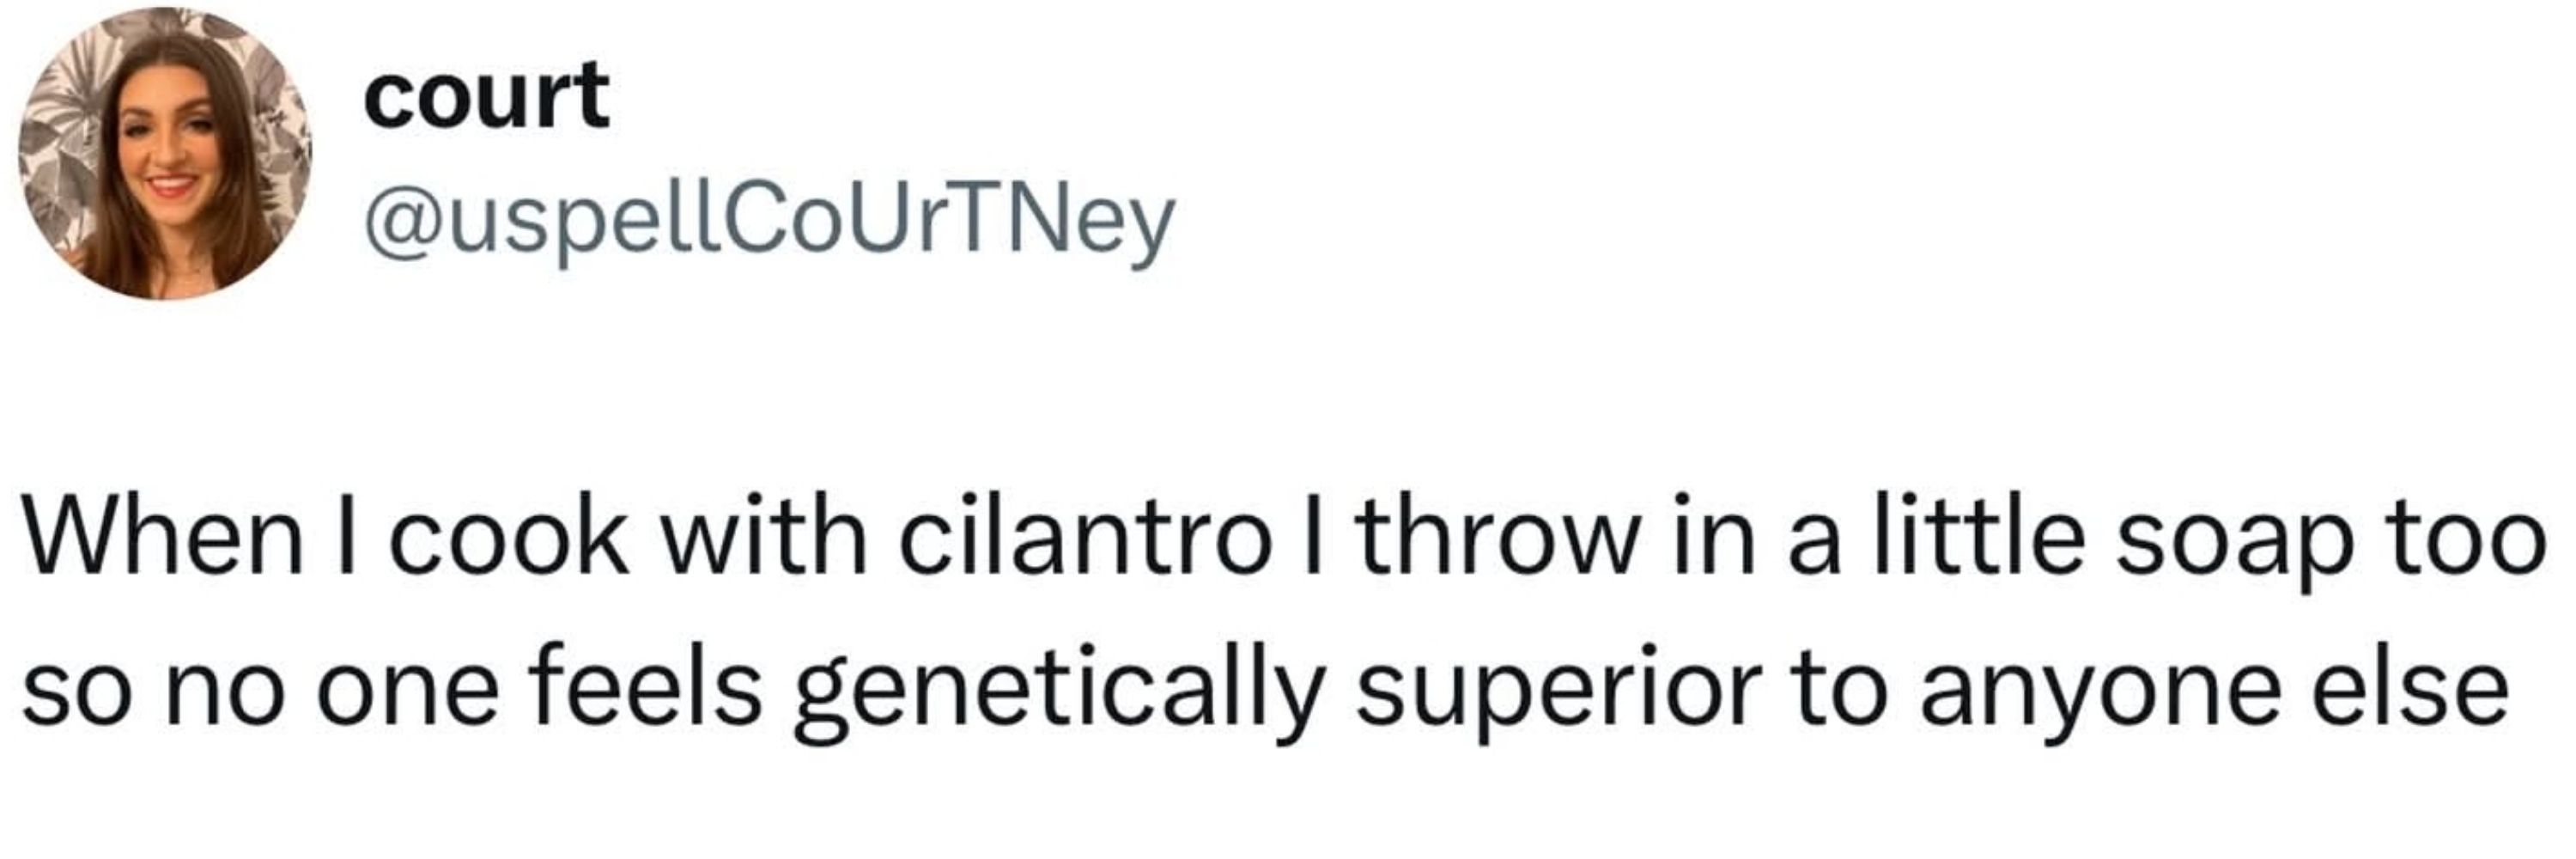Open the profile picture avatar
The image size is (2576, 859).
pyautogui.click(x=165, y=154)
